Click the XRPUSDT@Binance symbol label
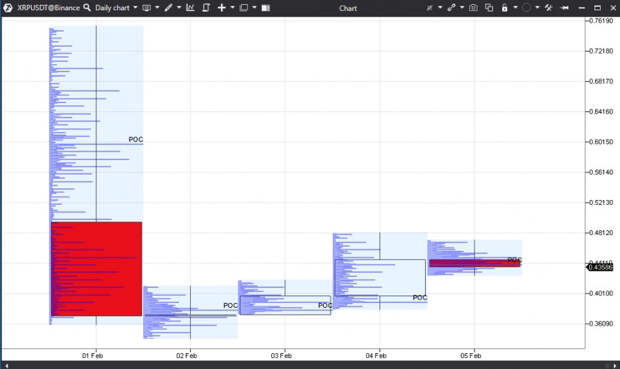This screenshot has height=369, width=620. [48, 8]
